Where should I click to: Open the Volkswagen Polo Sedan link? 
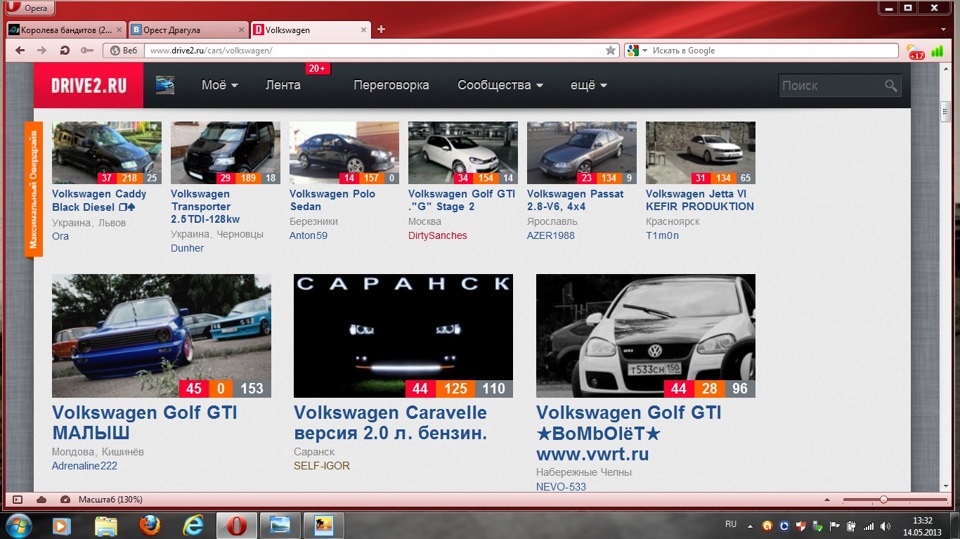point(332,200)
